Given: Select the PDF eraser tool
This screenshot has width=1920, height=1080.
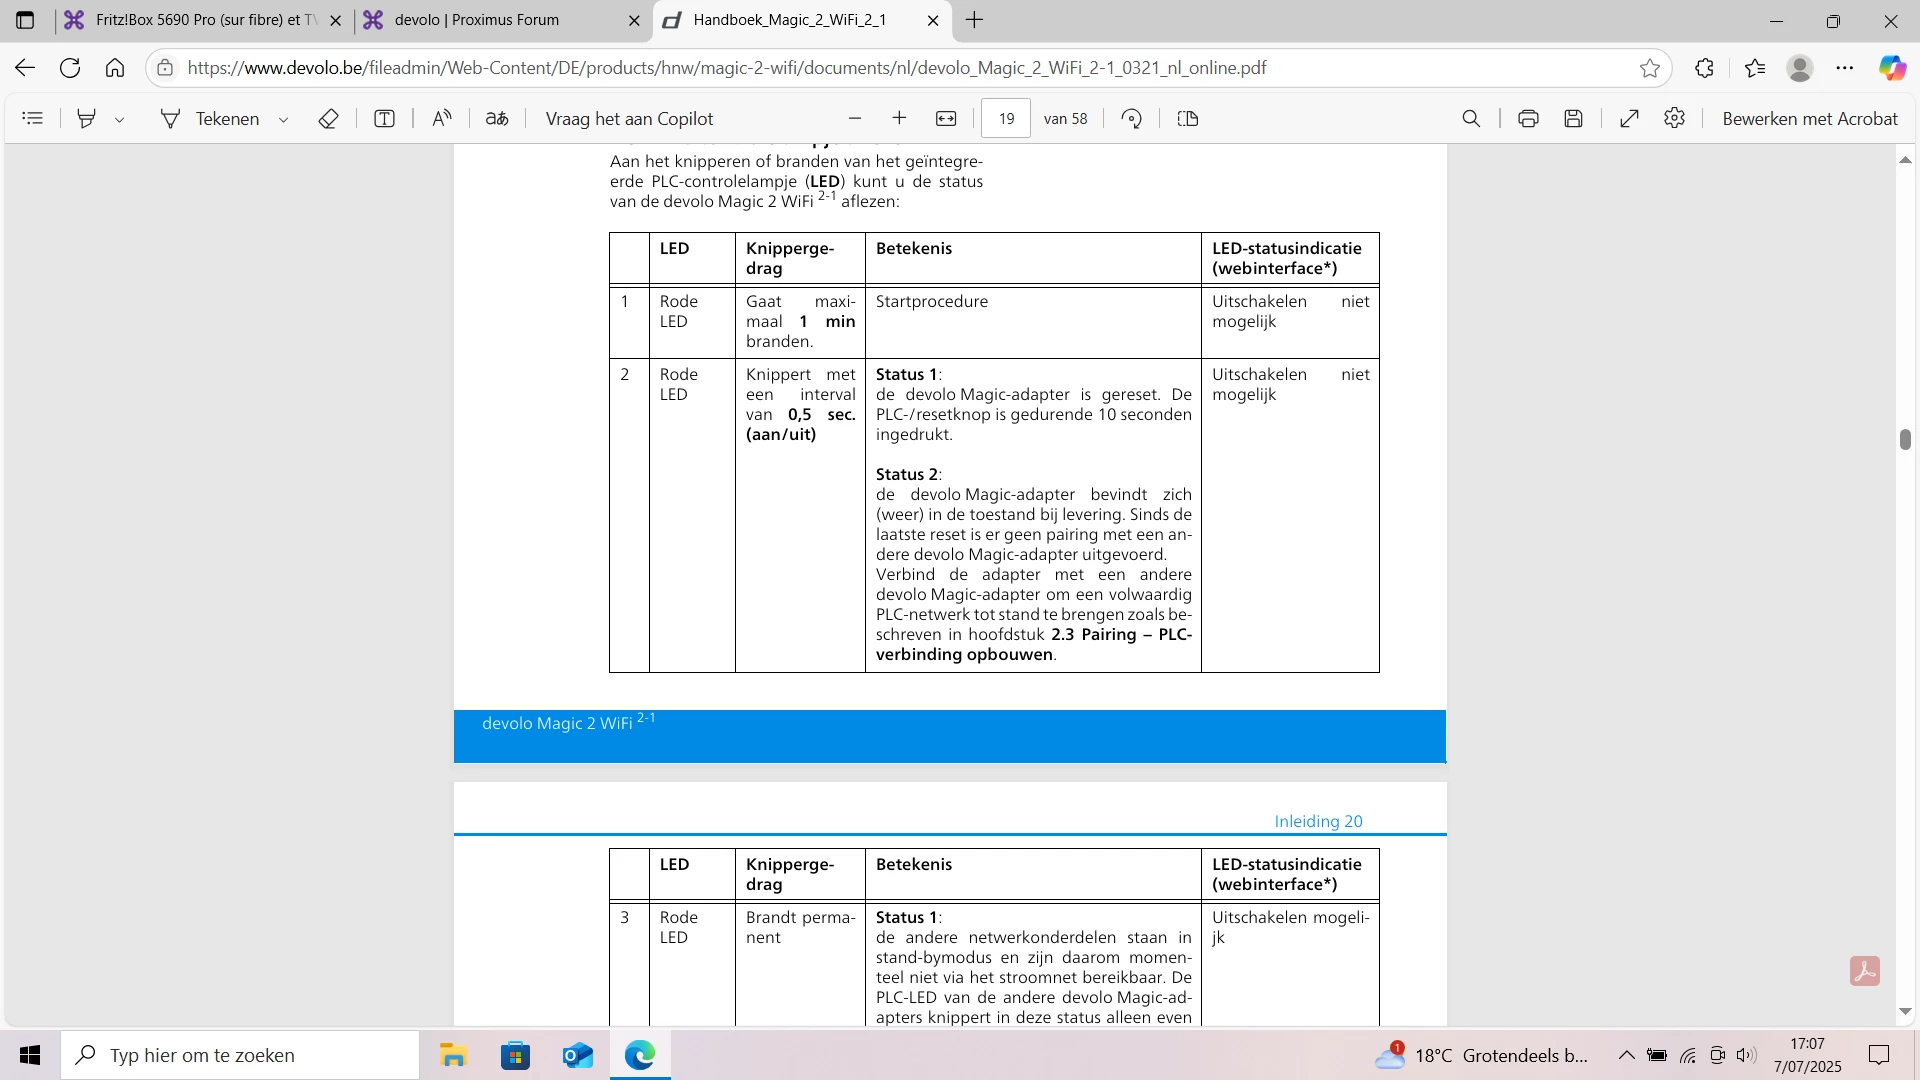Looking at the screenshot, I should click(x=328, y=118).
